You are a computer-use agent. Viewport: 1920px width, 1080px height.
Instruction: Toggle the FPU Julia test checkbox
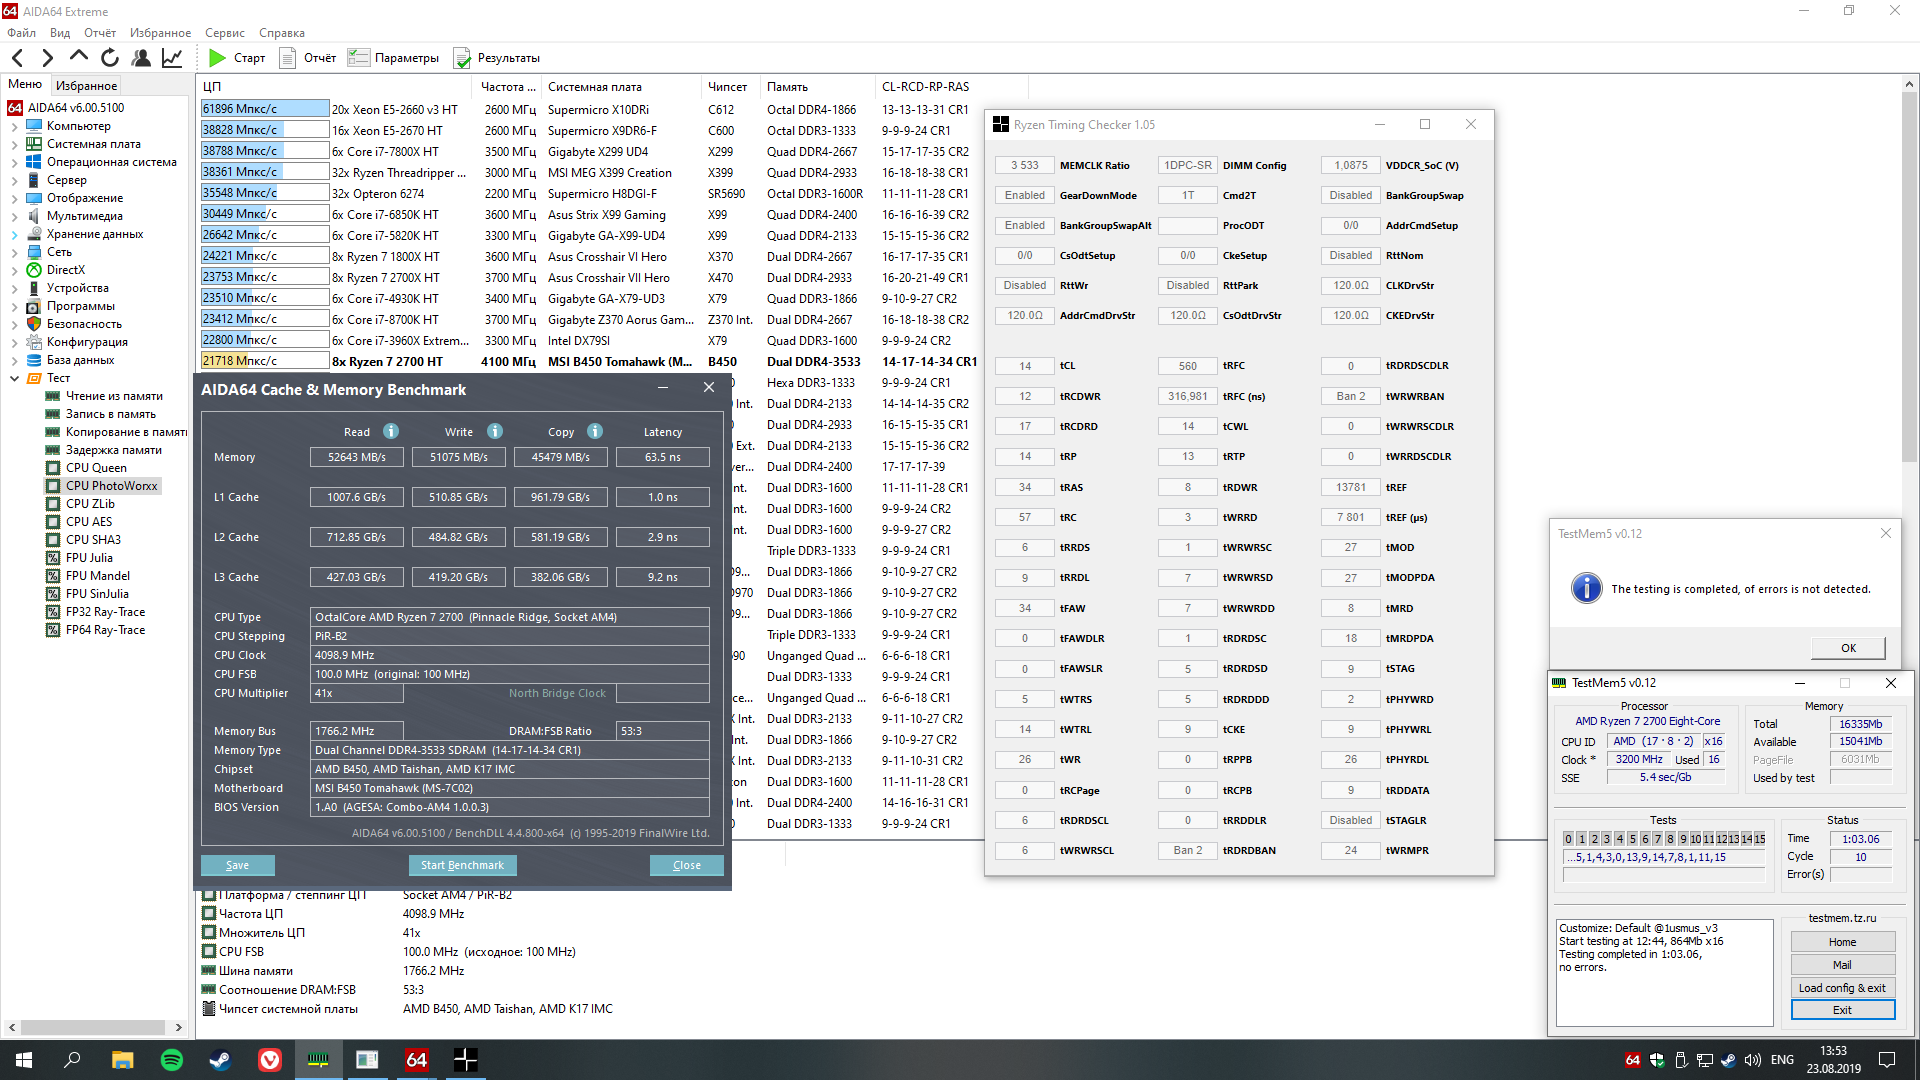pos(53,558)
